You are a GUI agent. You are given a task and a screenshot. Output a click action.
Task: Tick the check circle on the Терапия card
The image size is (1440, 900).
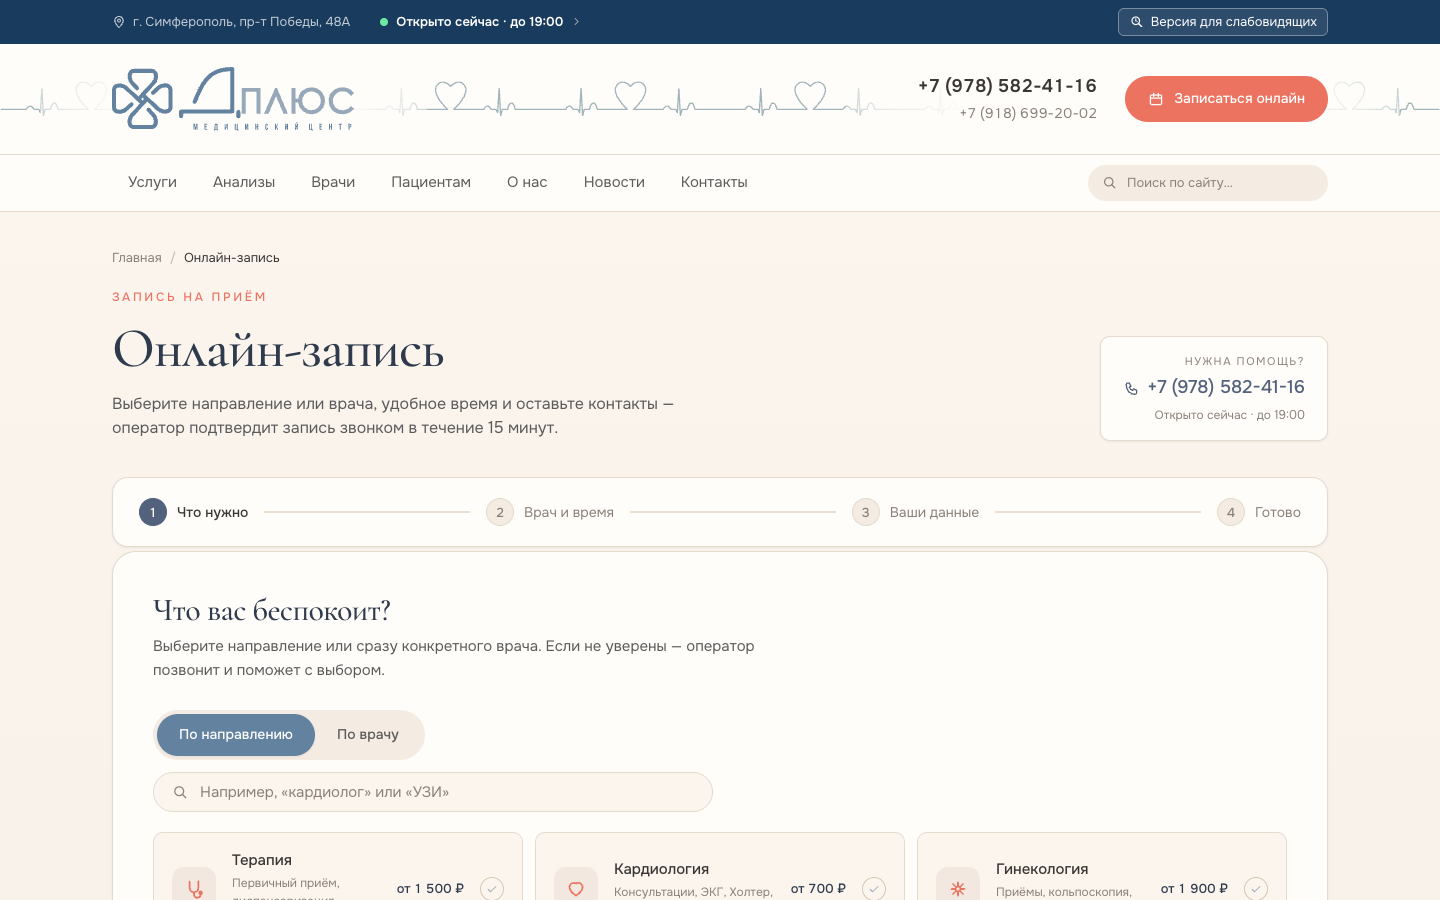pyautogui.click(x=492, y=888)
